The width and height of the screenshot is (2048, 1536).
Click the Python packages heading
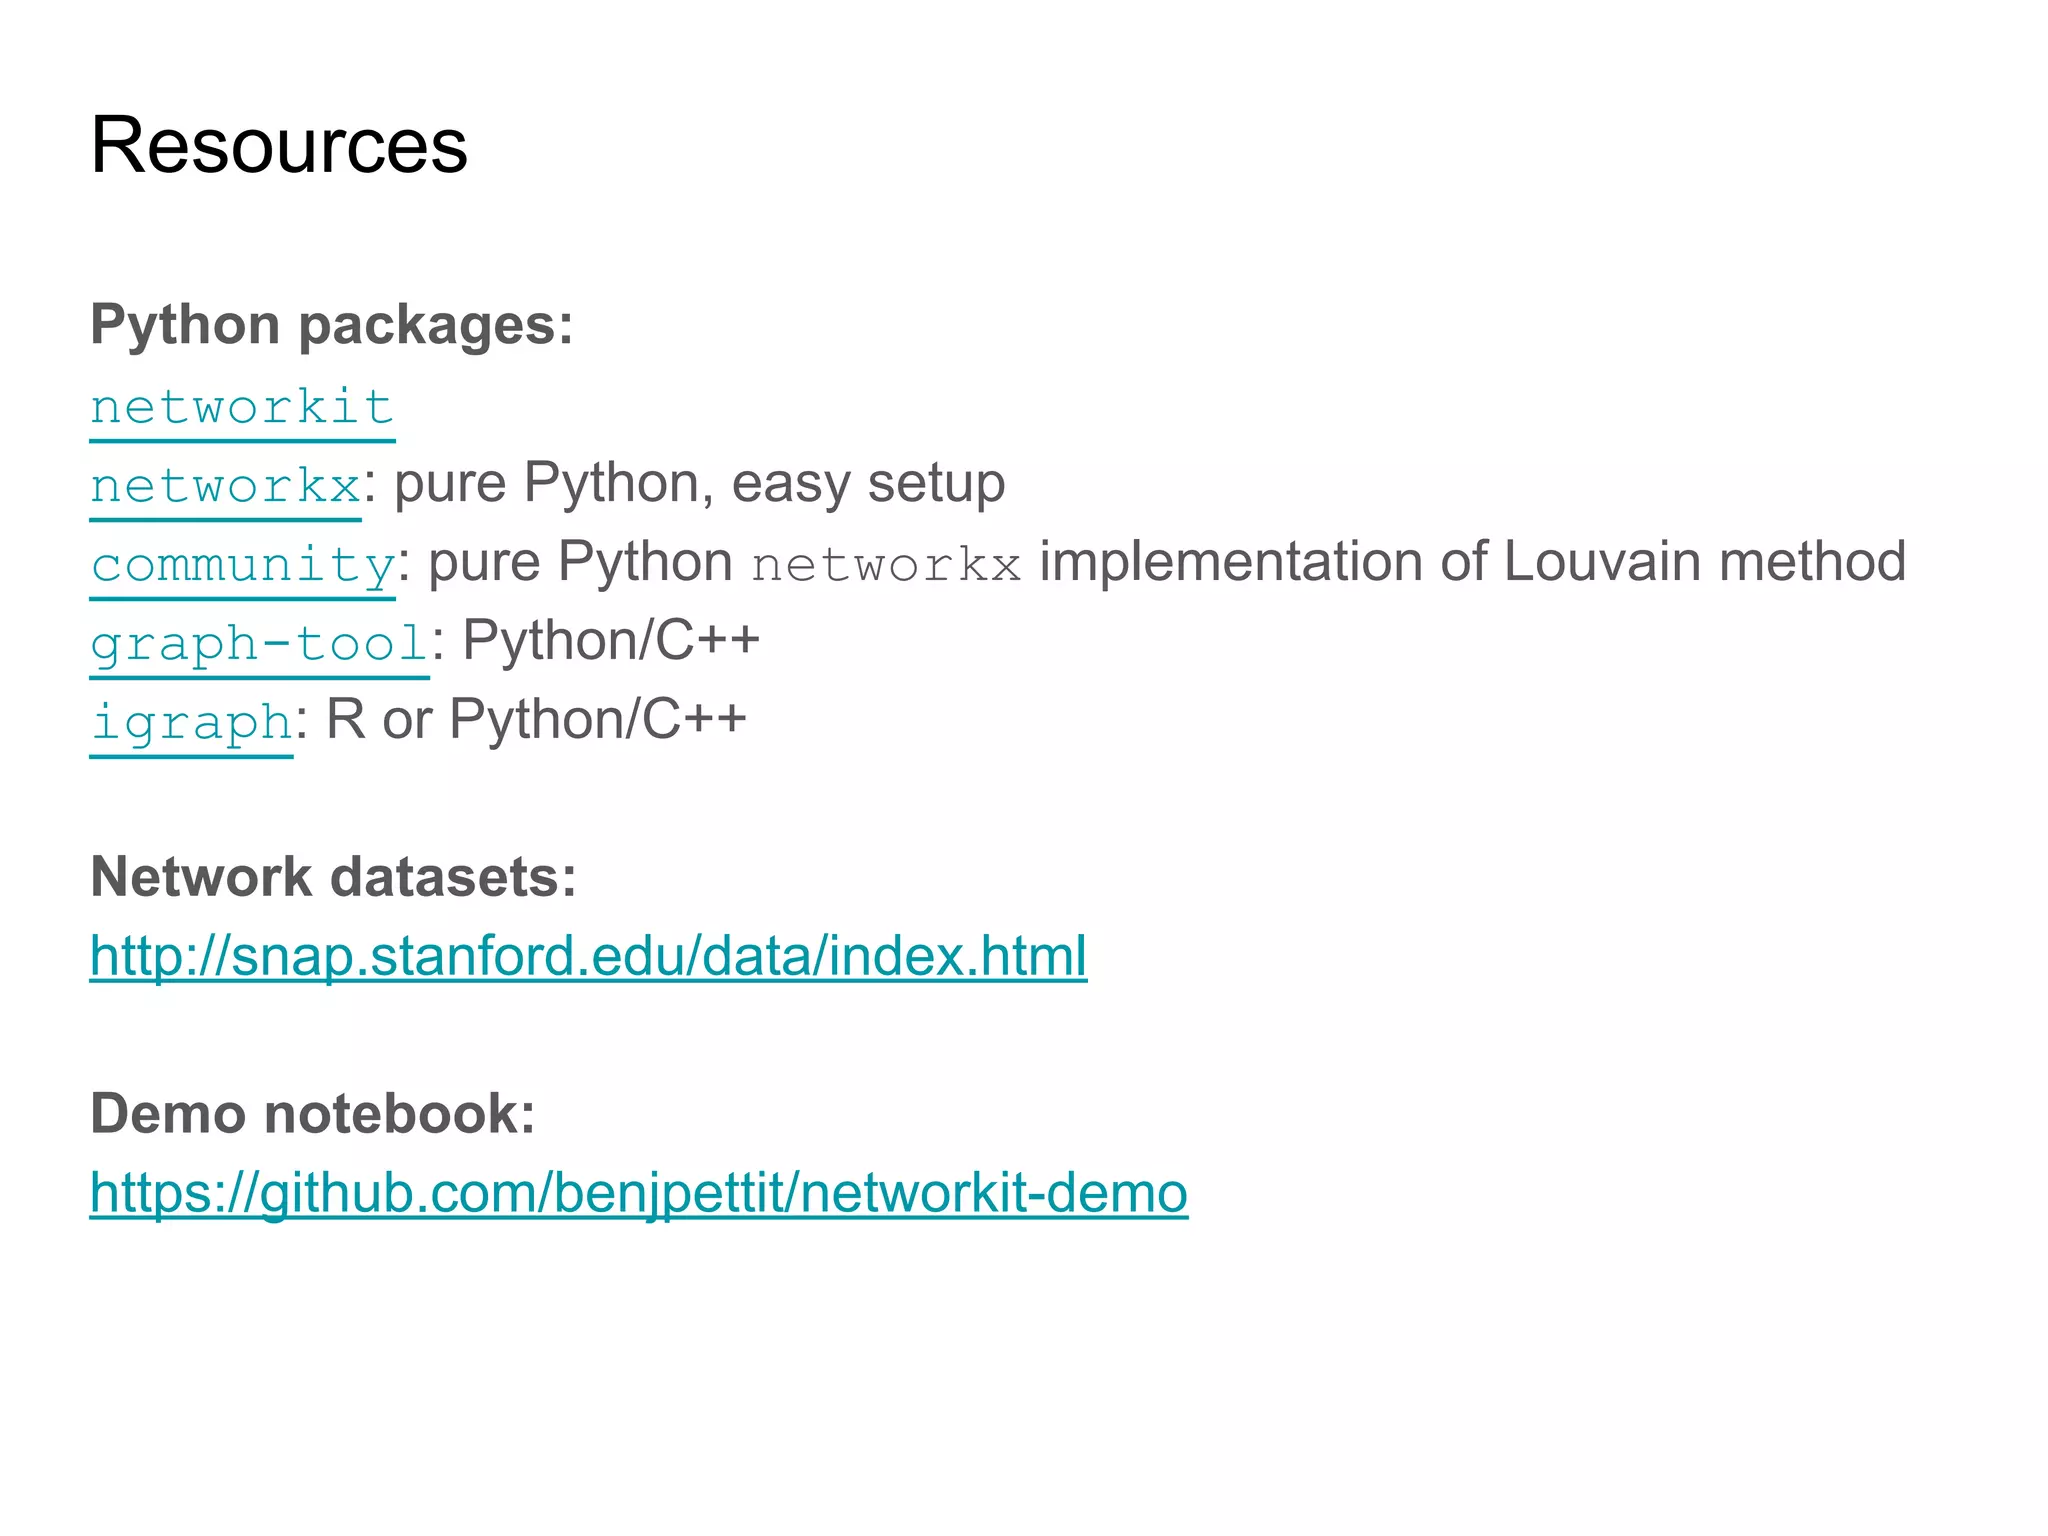pos(332,325)
